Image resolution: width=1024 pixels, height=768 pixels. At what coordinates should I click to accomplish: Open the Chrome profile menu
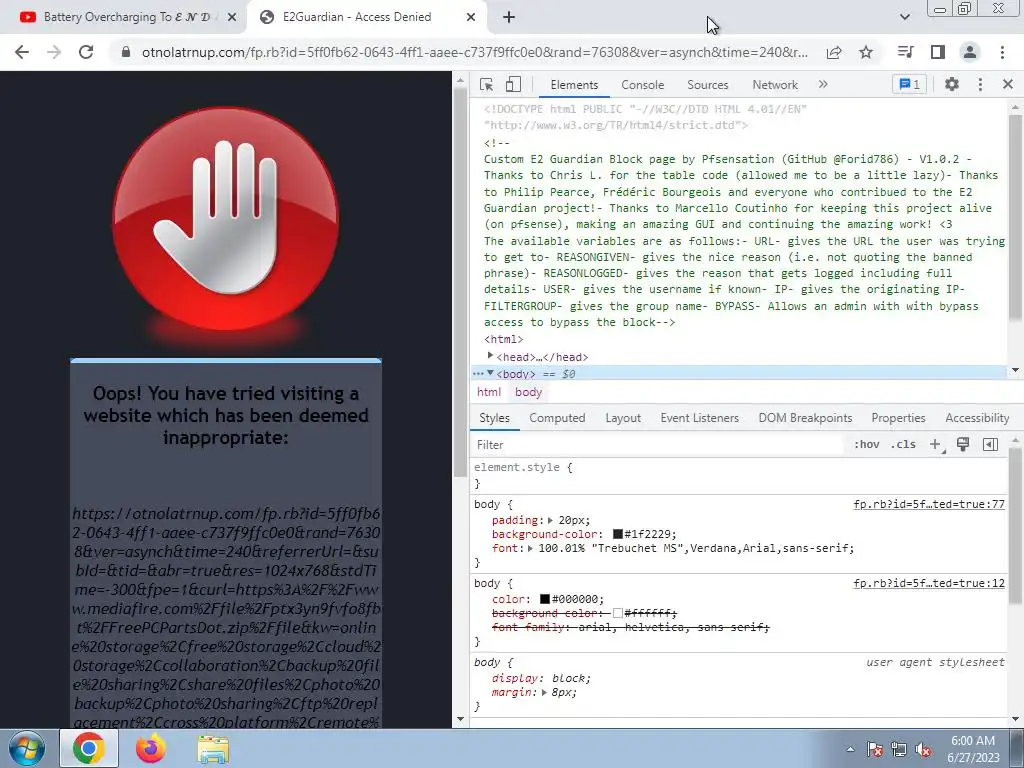pos(970,52)
